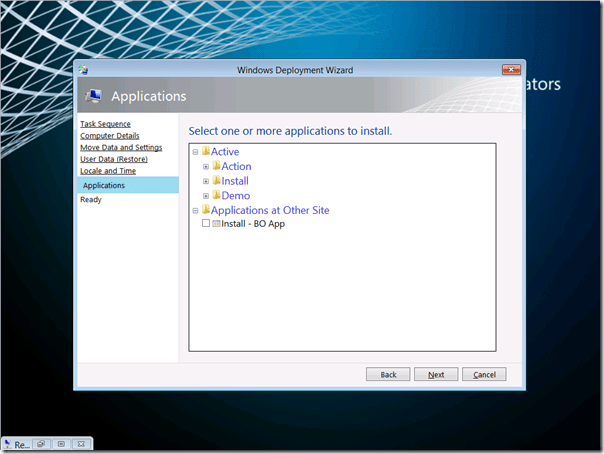This screenshot has width=604, height=454.
Task: Click the Active folder icon
Action: (x=206, y=152)
